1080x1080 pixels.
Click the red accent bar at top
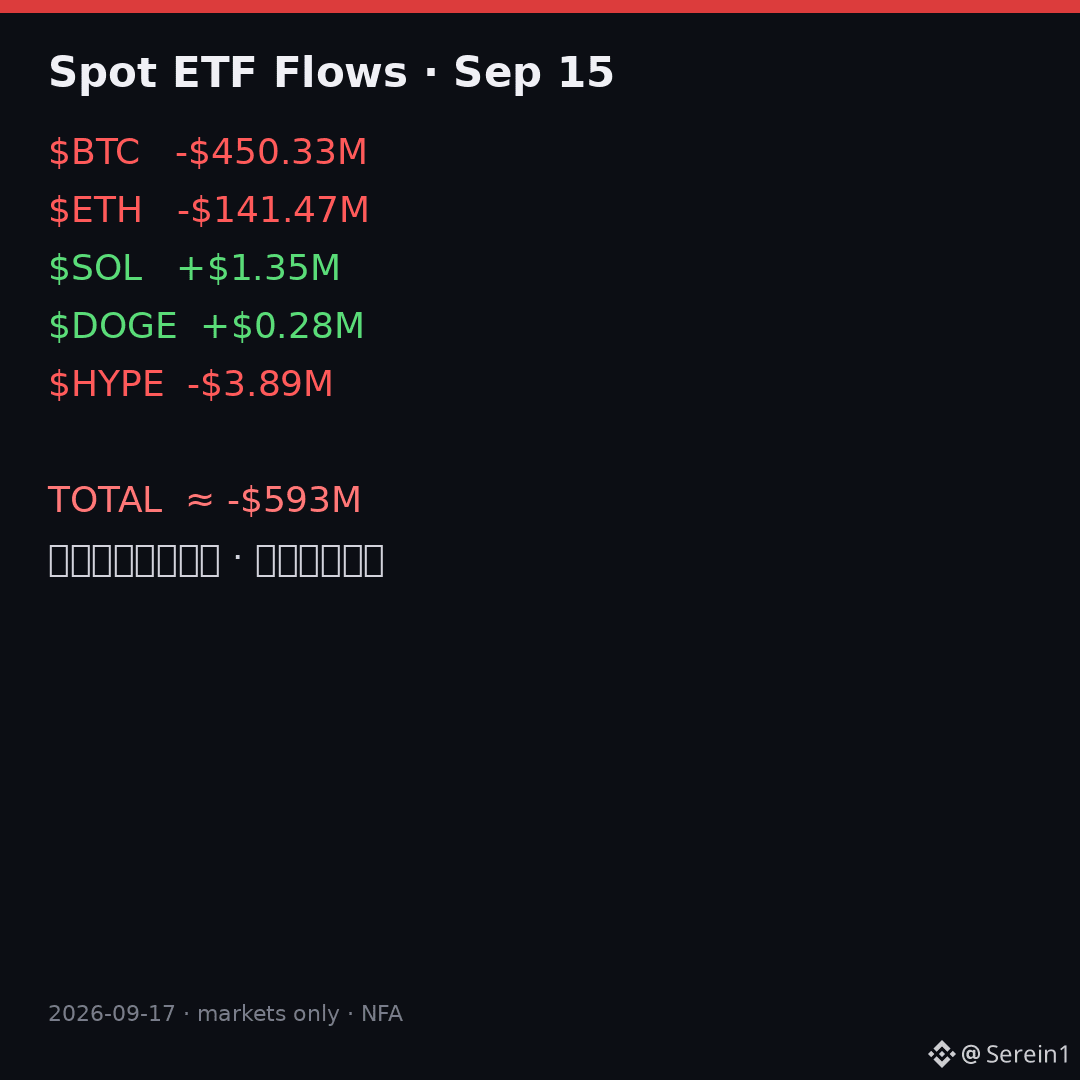click(540, 6)
